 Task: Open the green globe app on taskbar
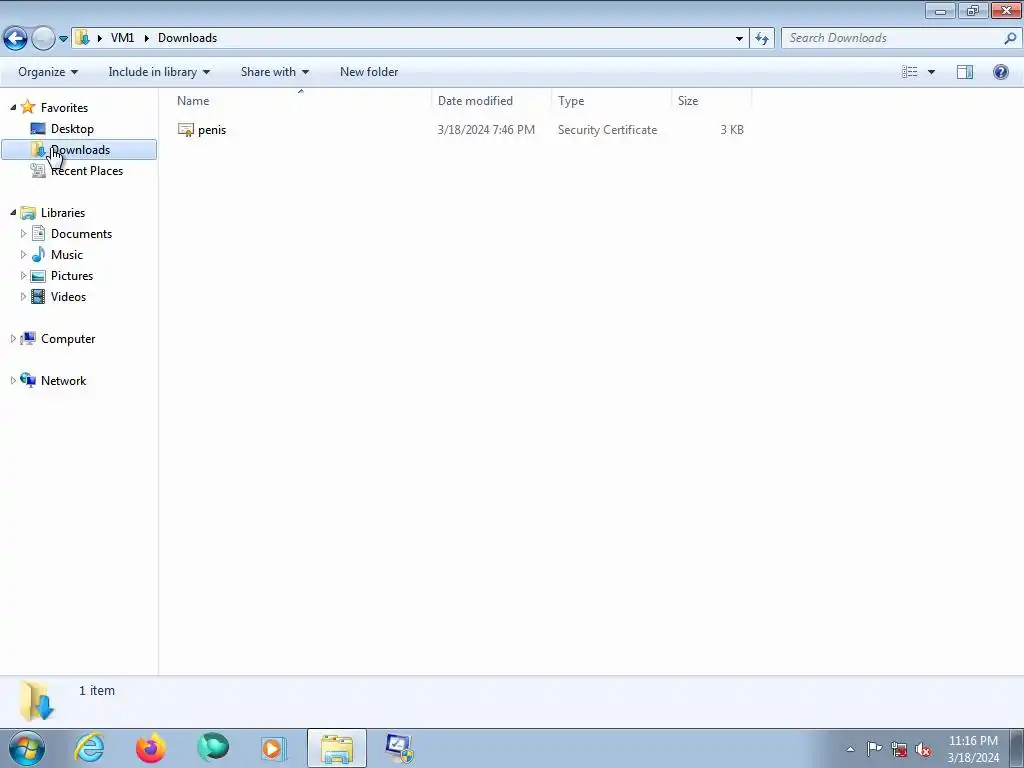(x=213, y=748)
